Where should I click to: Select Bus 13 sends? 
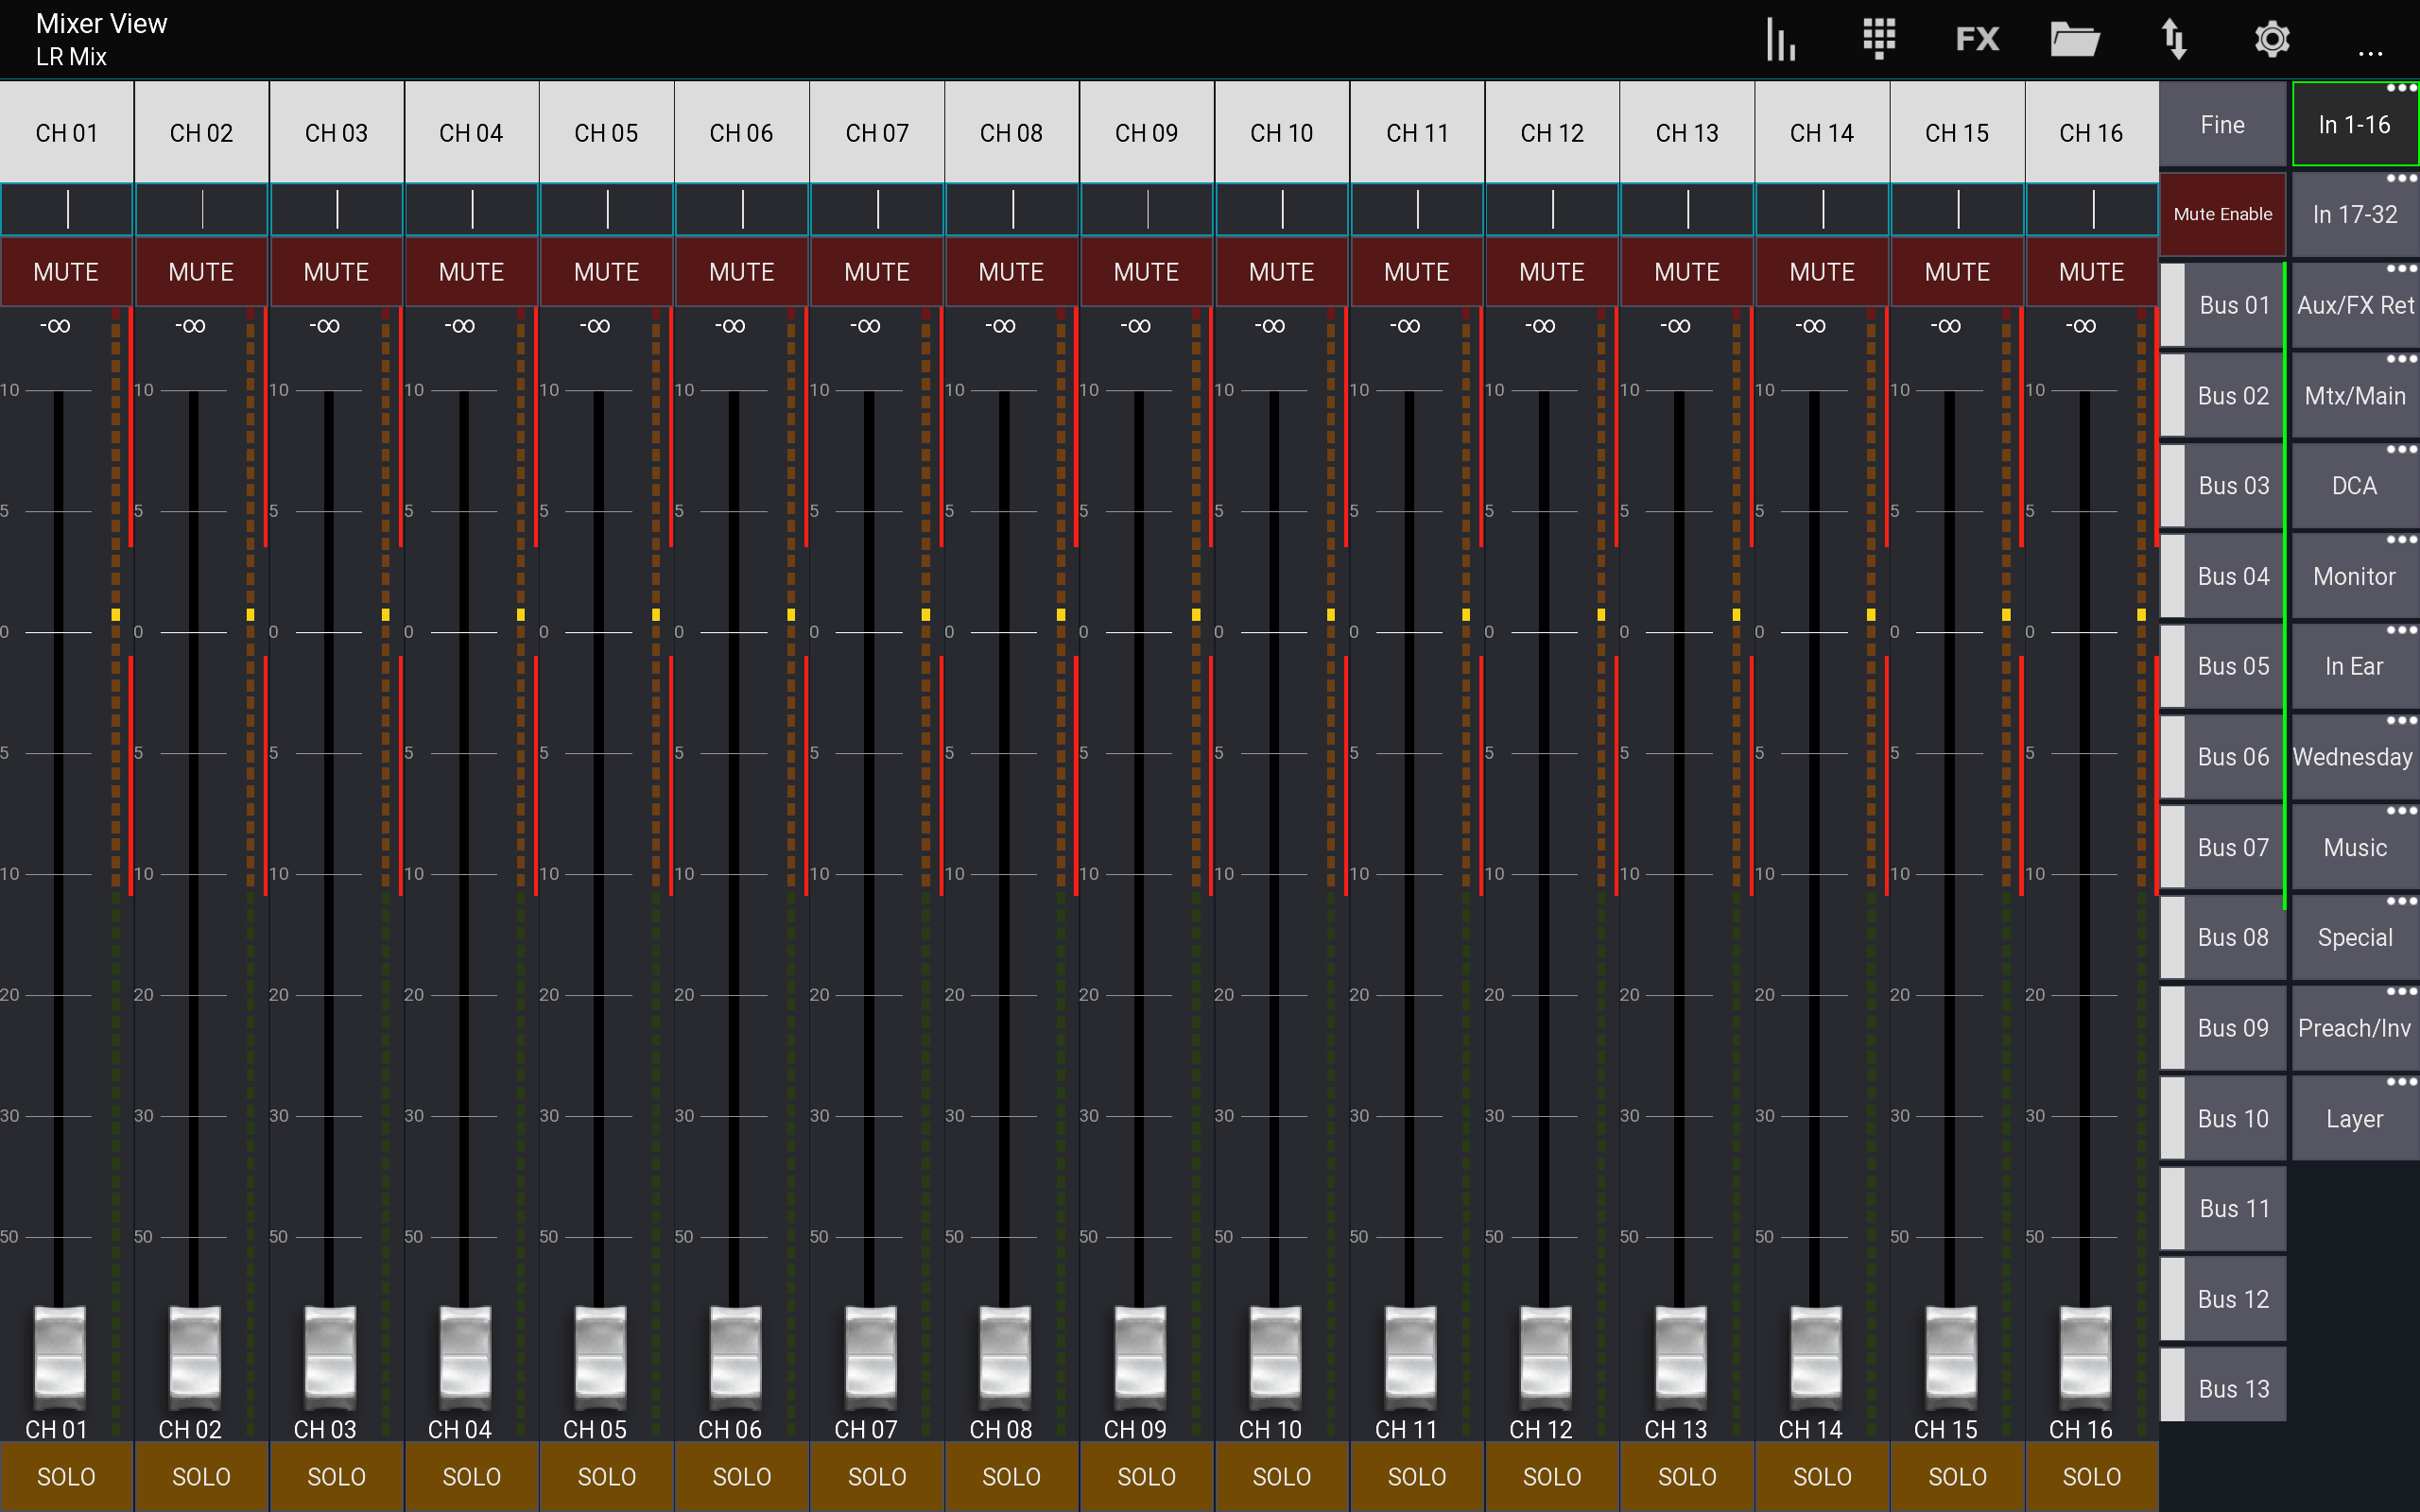click(x=2222, y=1386)
